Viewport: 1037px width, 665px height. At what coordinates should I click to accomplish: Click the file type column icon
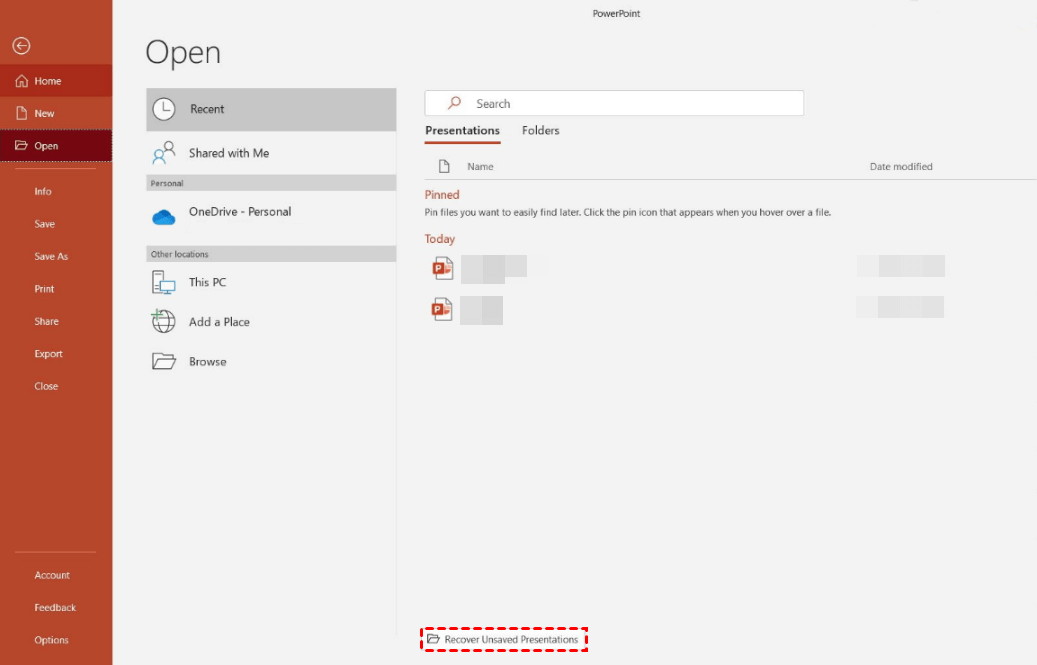point(444,167)
